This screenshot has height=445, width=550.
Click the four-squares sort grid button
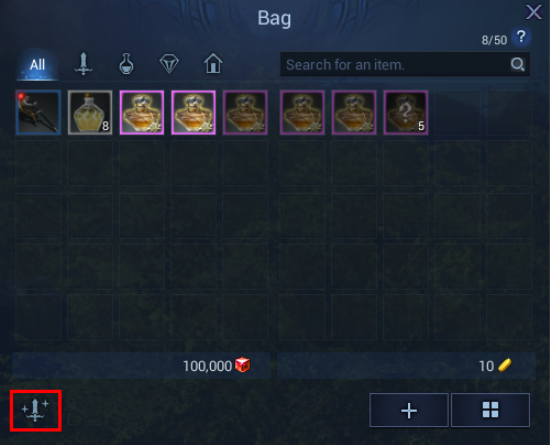[490, 410]
